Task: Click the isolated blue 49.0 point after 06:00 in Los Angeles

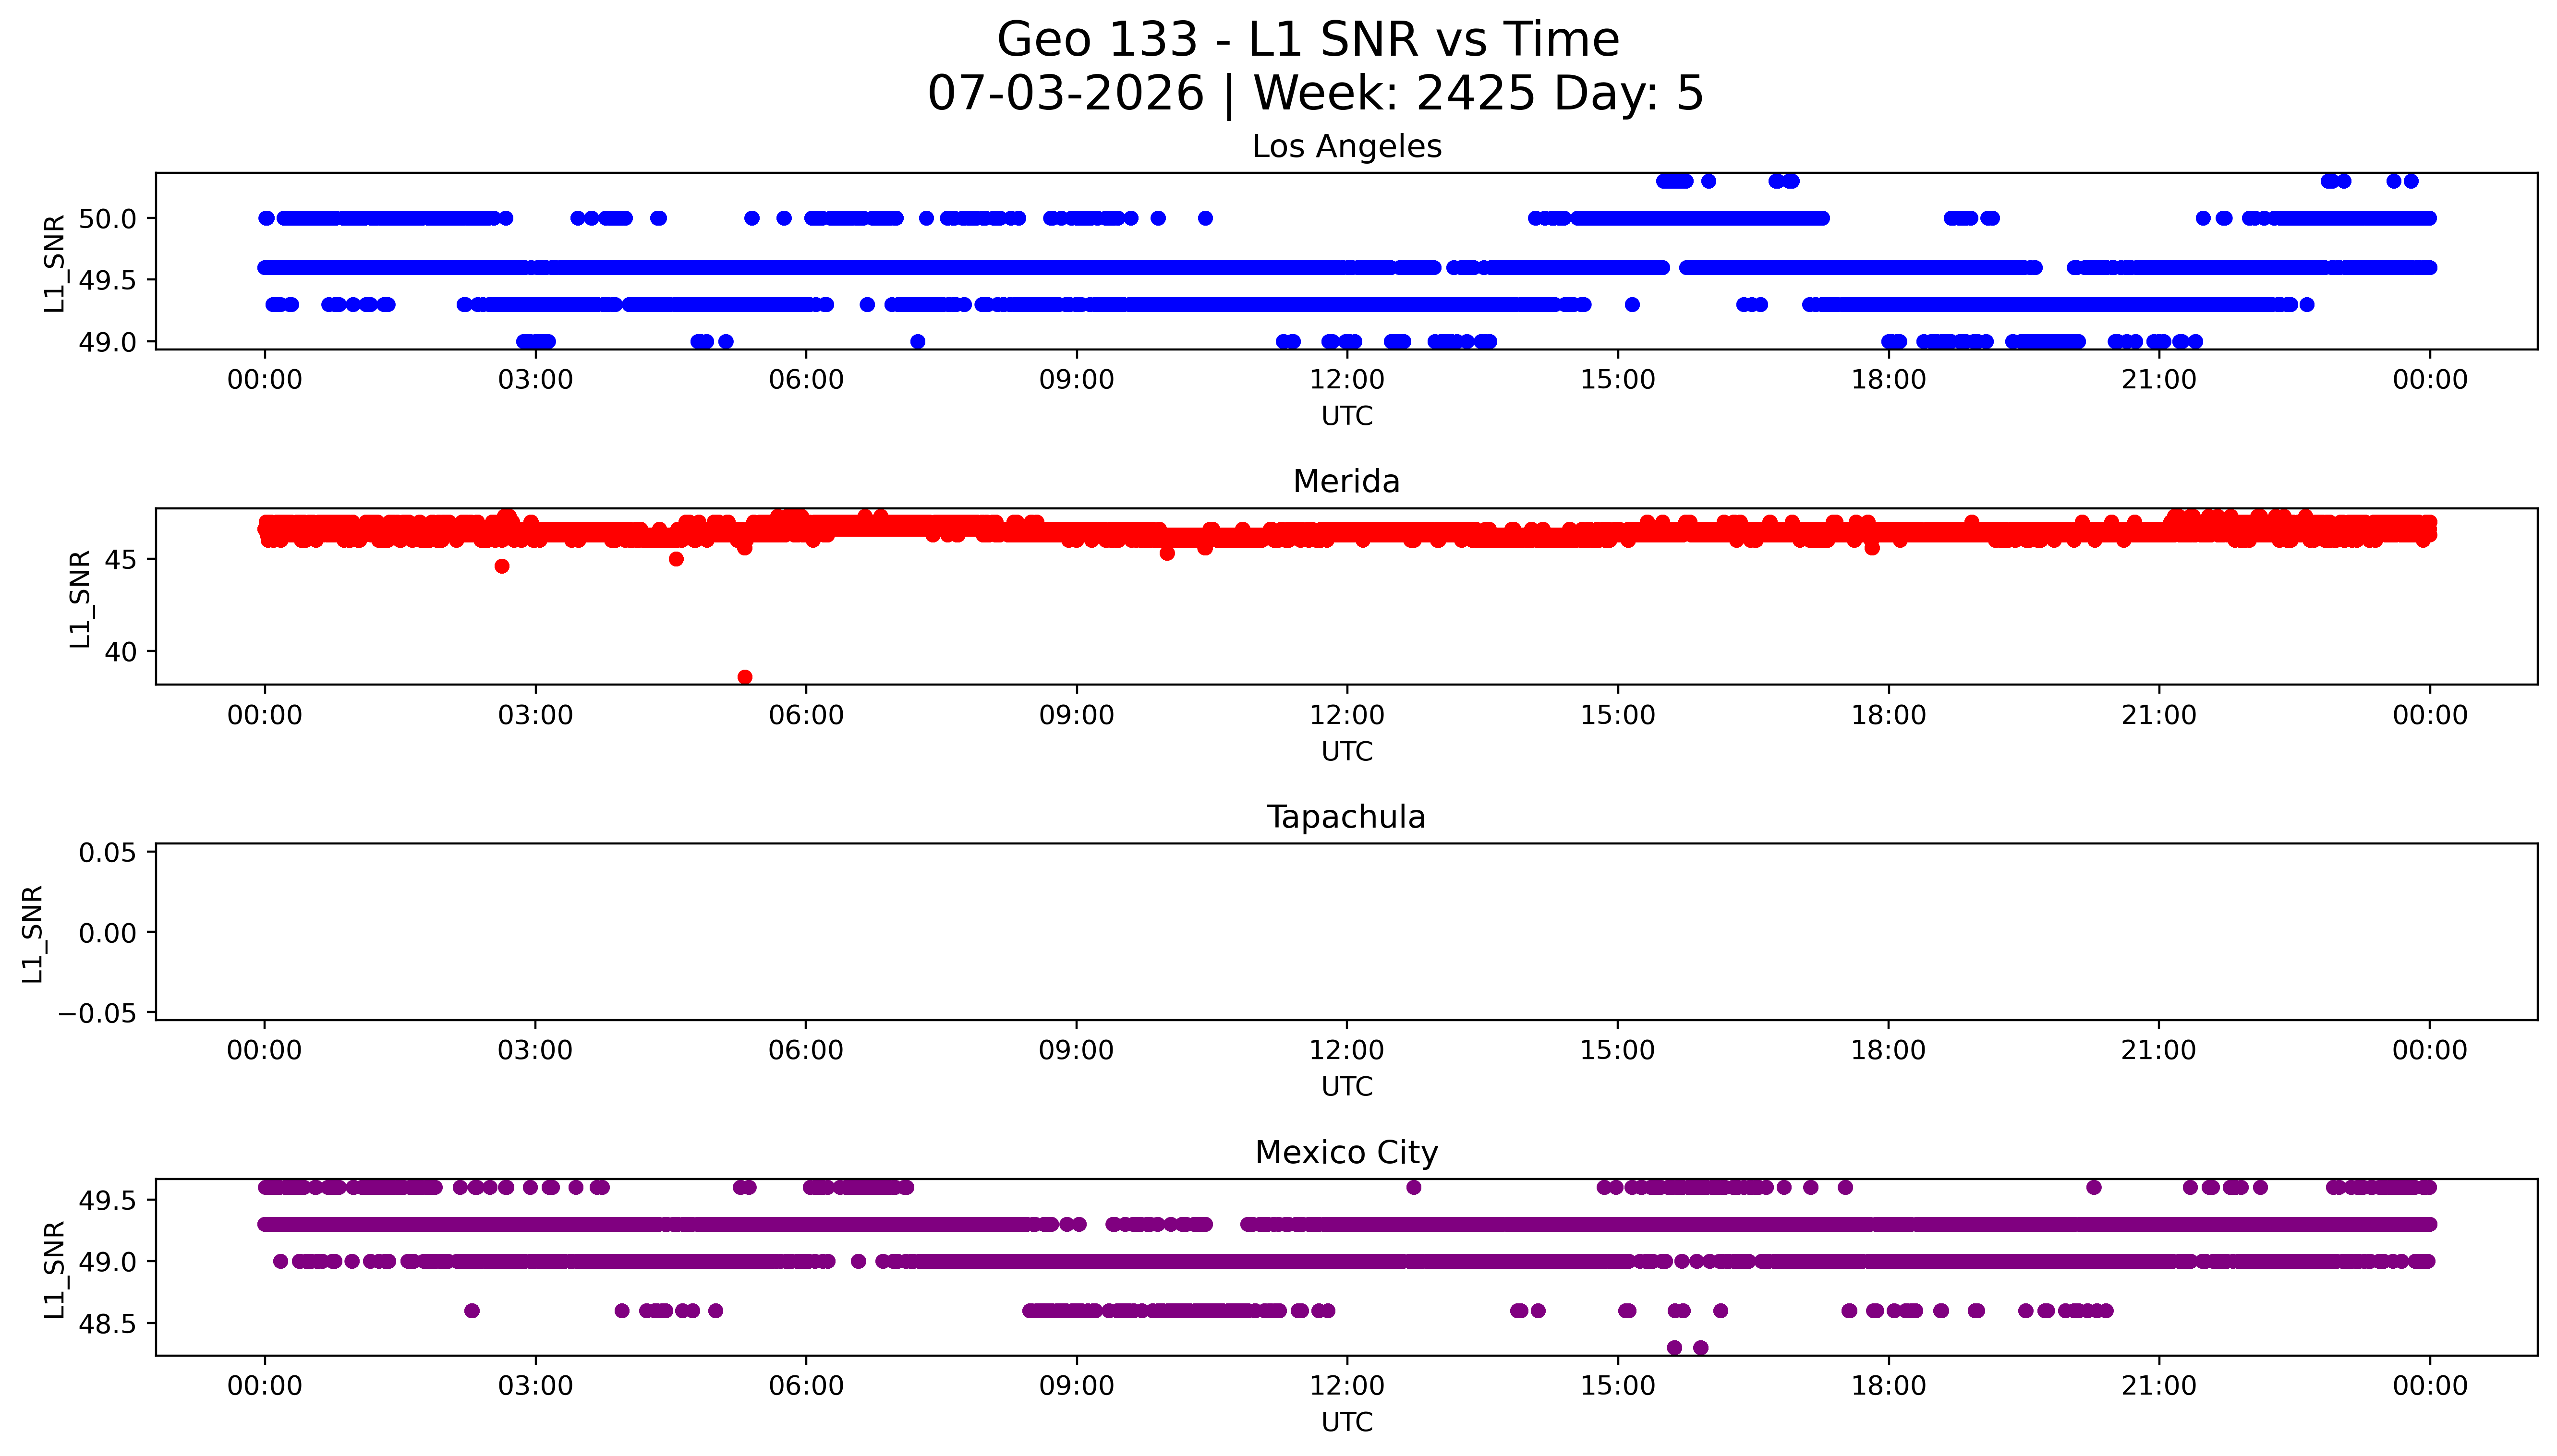Action: point(918,341)
